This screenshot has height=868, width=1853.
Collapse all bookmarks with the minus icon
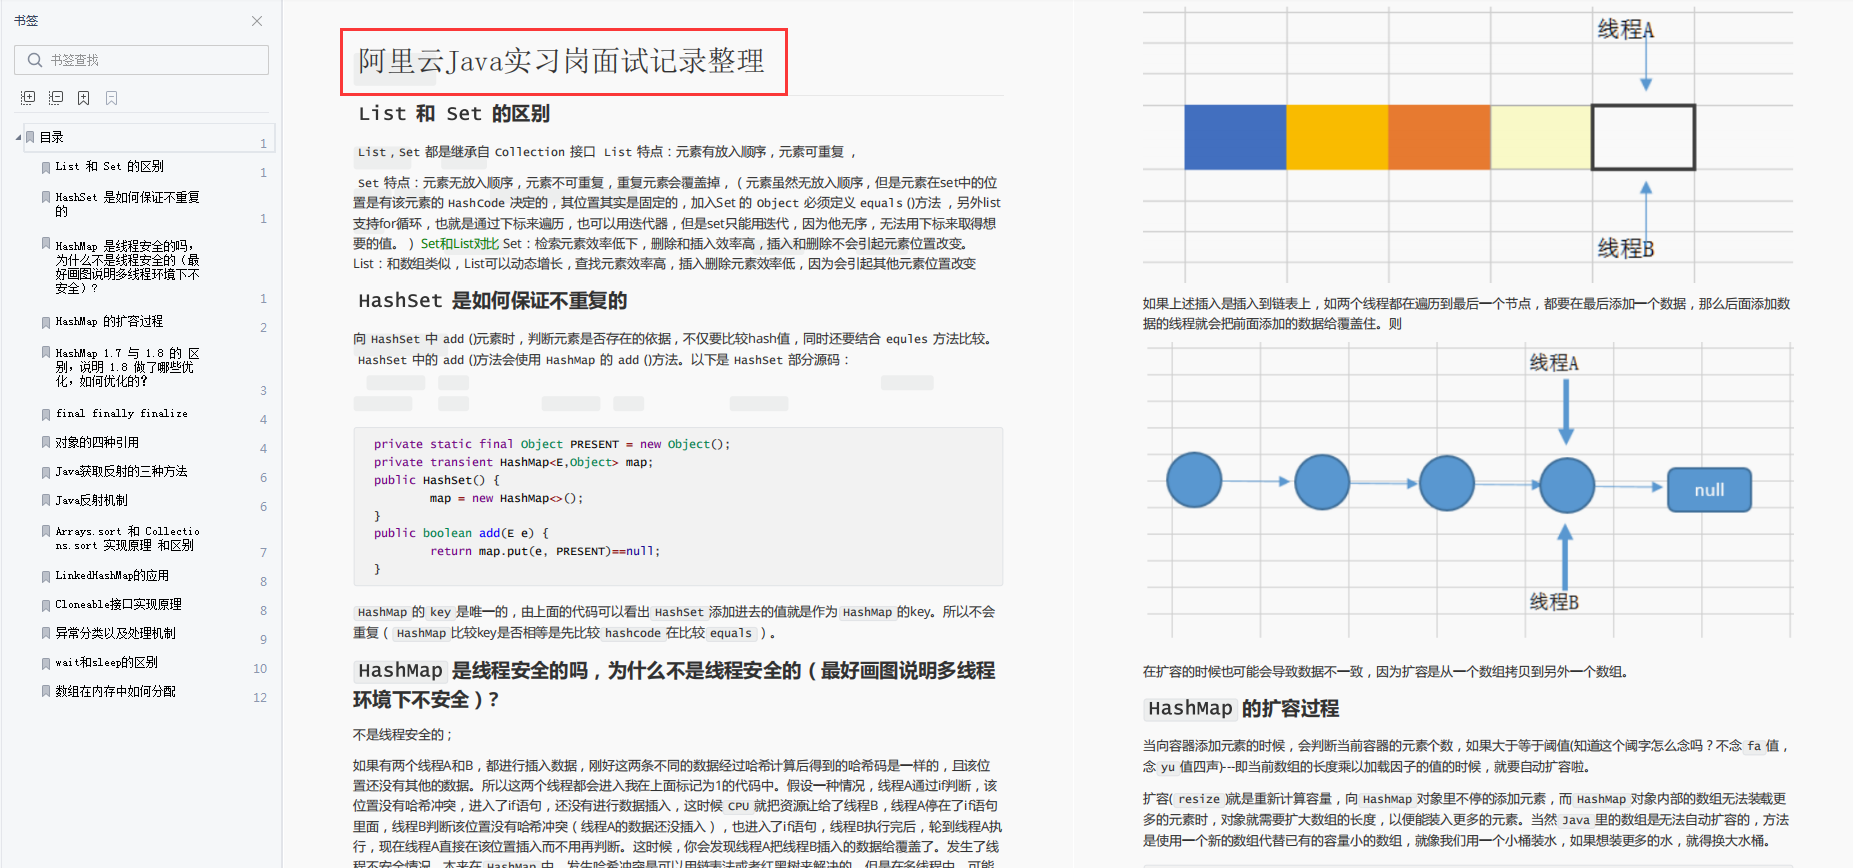coord(56,98)
